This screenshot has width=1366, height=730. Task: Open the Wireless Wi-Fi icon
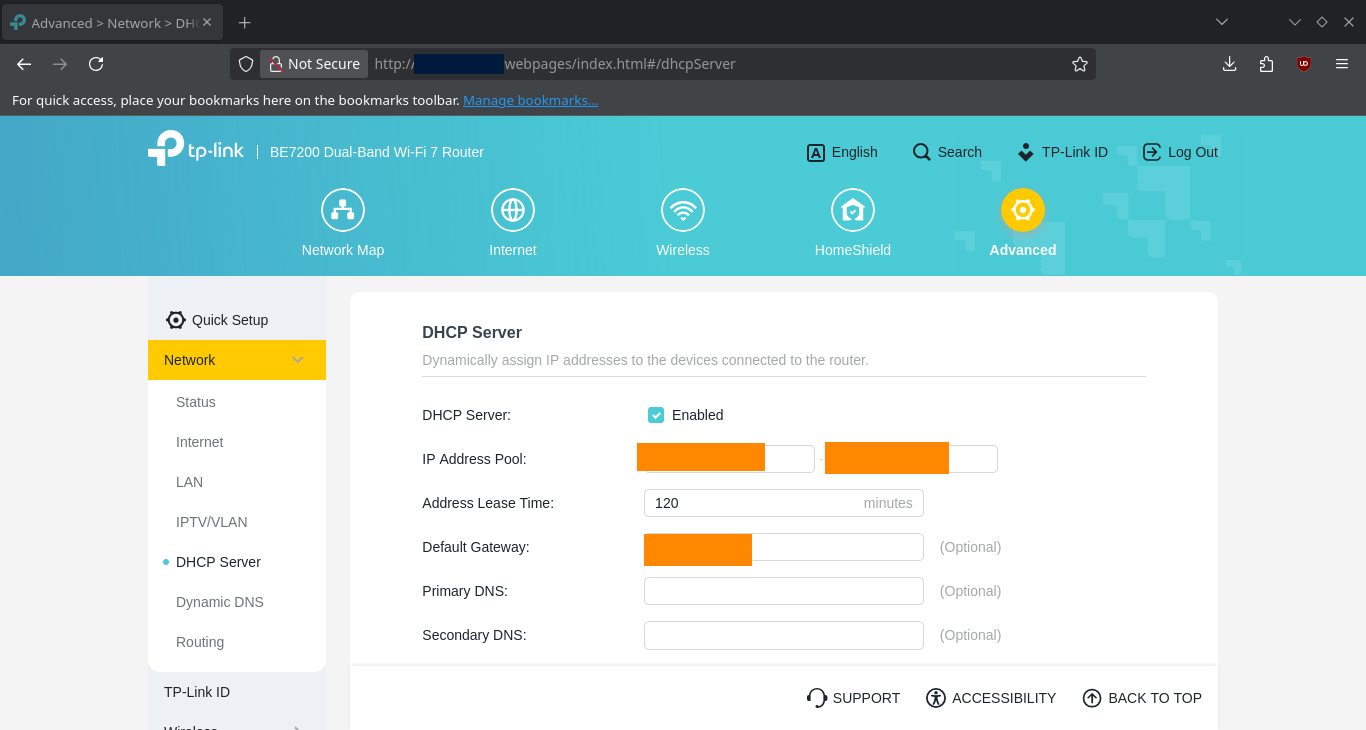coord(683,210)
